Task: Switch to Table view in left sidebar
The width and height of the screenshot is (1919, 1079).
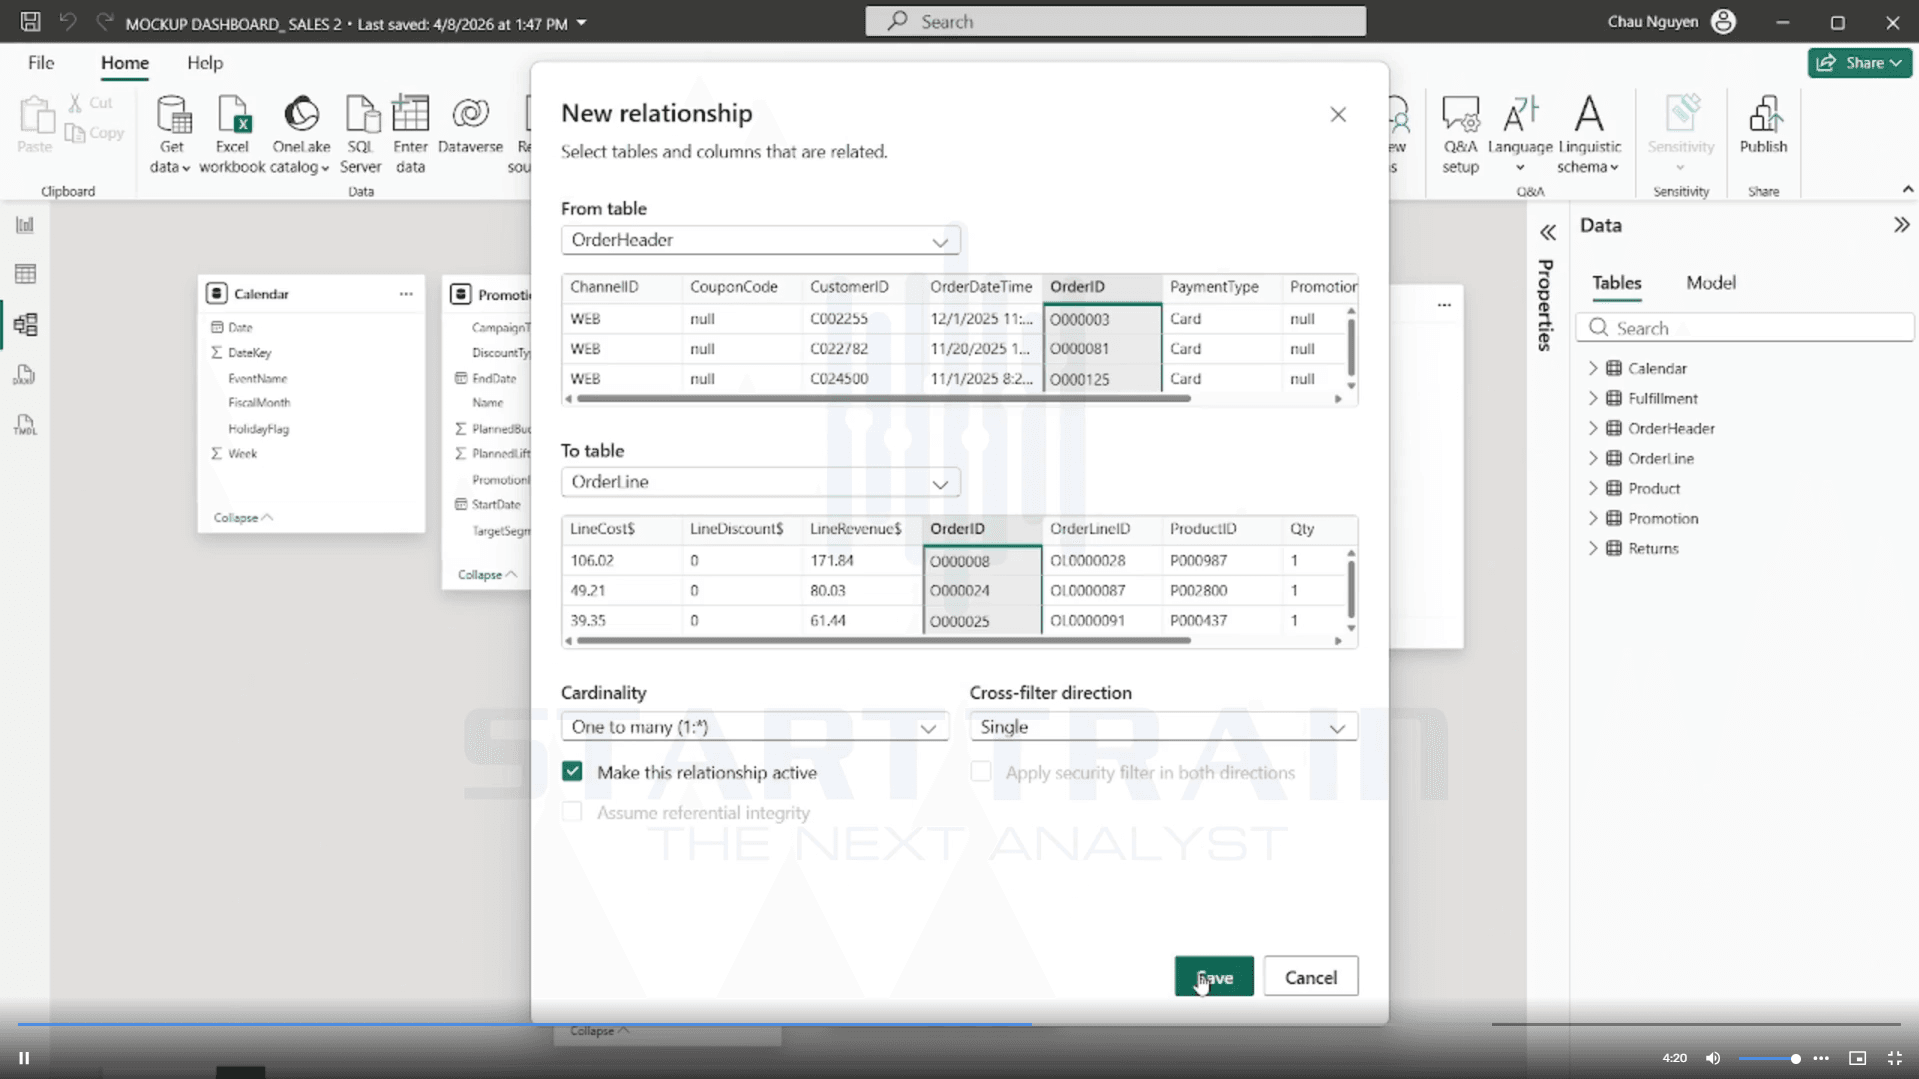Action: (x=25, y=274)
